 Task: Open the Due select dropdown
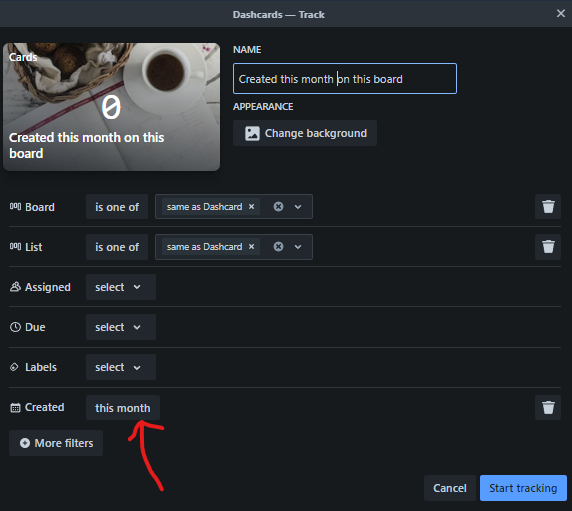pyautogui.click(x=121, y=327)
